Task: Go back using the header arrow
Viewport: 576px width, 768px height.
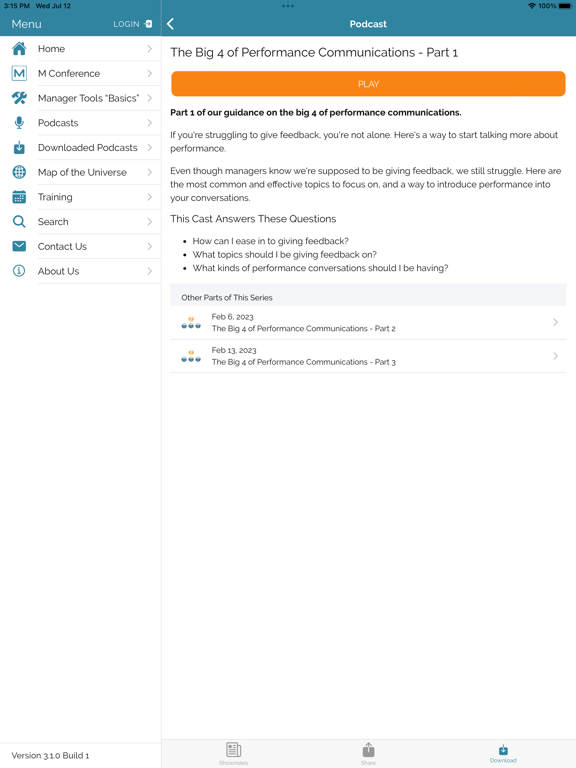Action: click(x=170, y=24)
